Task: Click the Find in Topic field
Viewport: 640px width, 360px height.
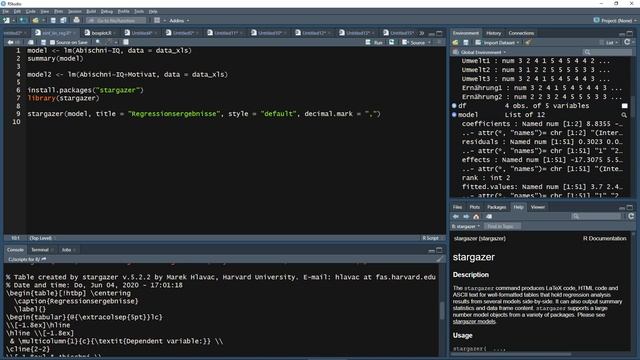Action: tap(502, 226)
